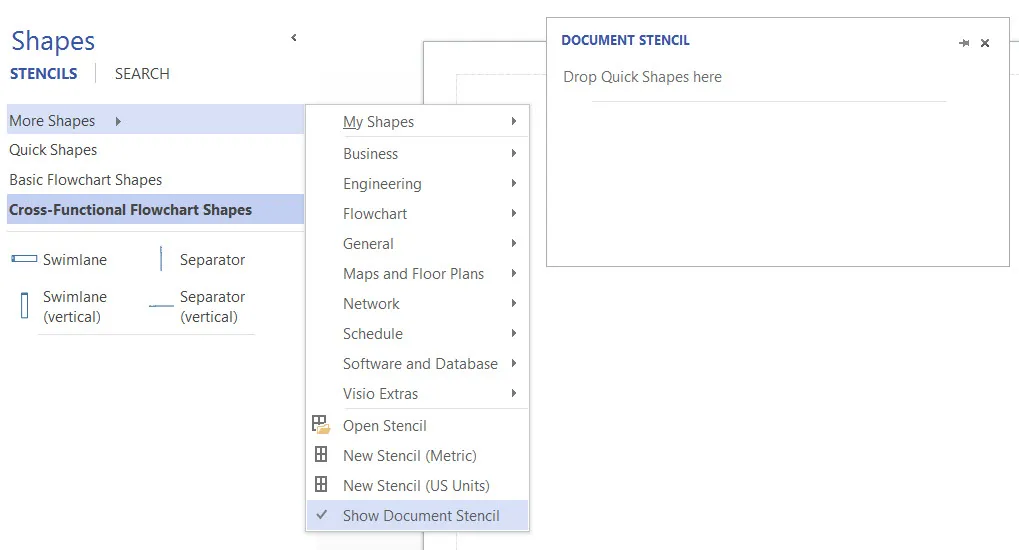
Task: Choose the Separator (vertical) shape icon
Action: pyautogui.click(x=161, y=306)
